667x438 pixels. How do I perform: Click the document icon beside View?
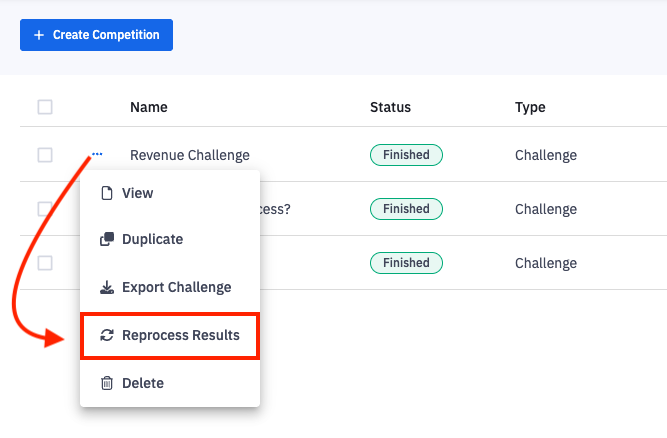pos(107,193)
